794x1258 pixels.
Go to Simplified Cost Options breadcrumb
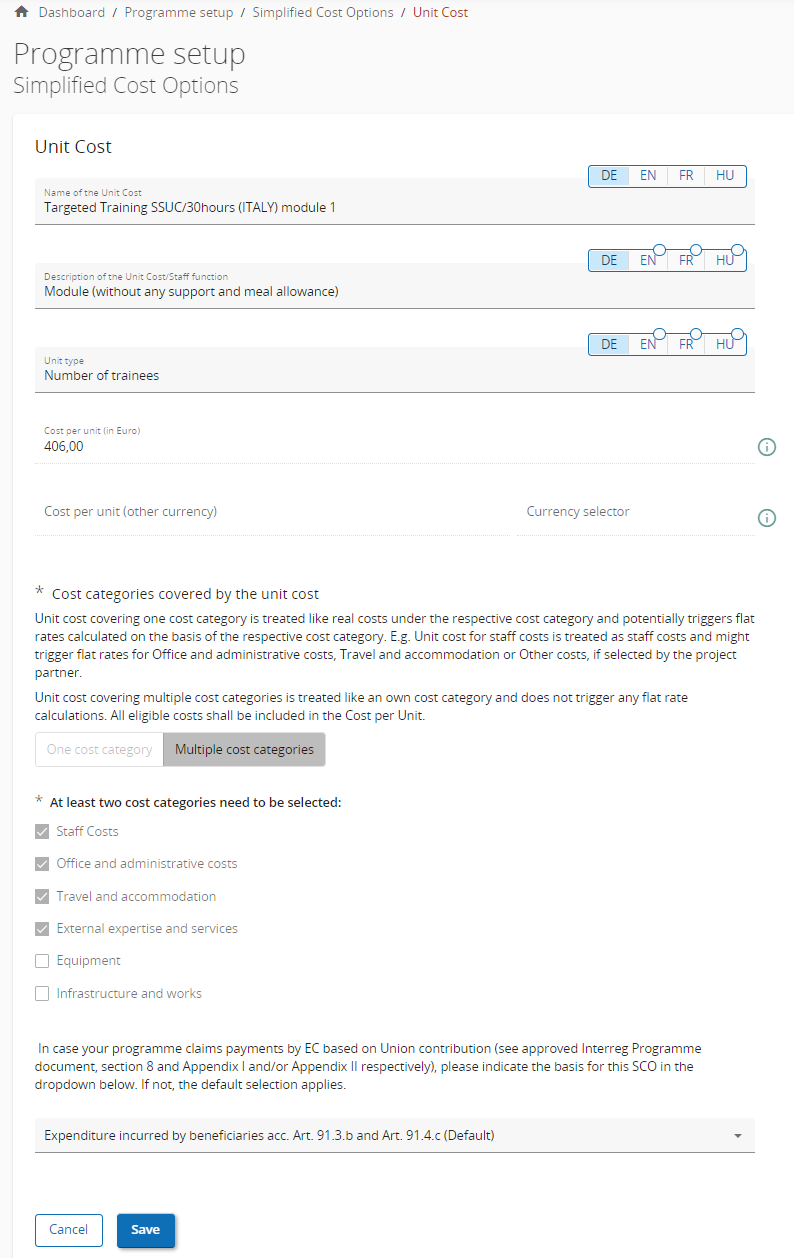pos(323,13)
